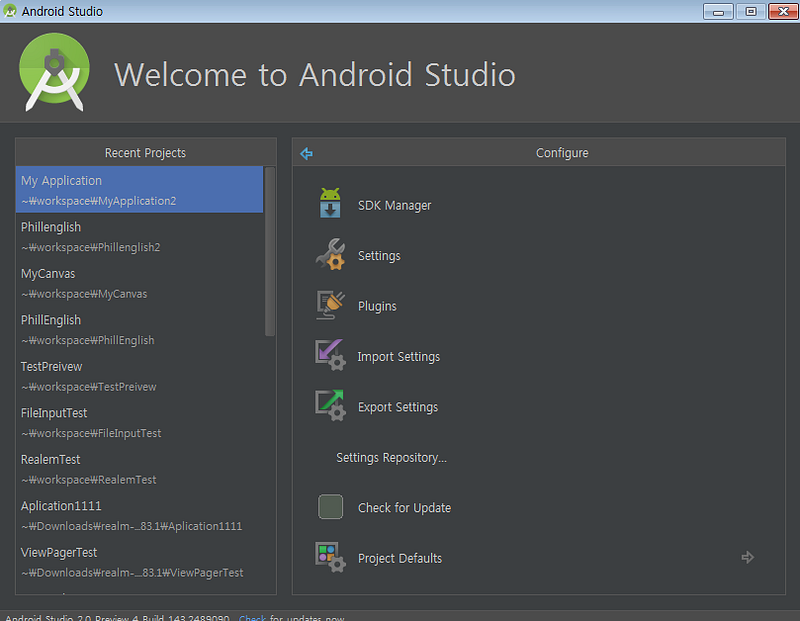
Task: Click the Configure panel title
Action: click(562, 153)
